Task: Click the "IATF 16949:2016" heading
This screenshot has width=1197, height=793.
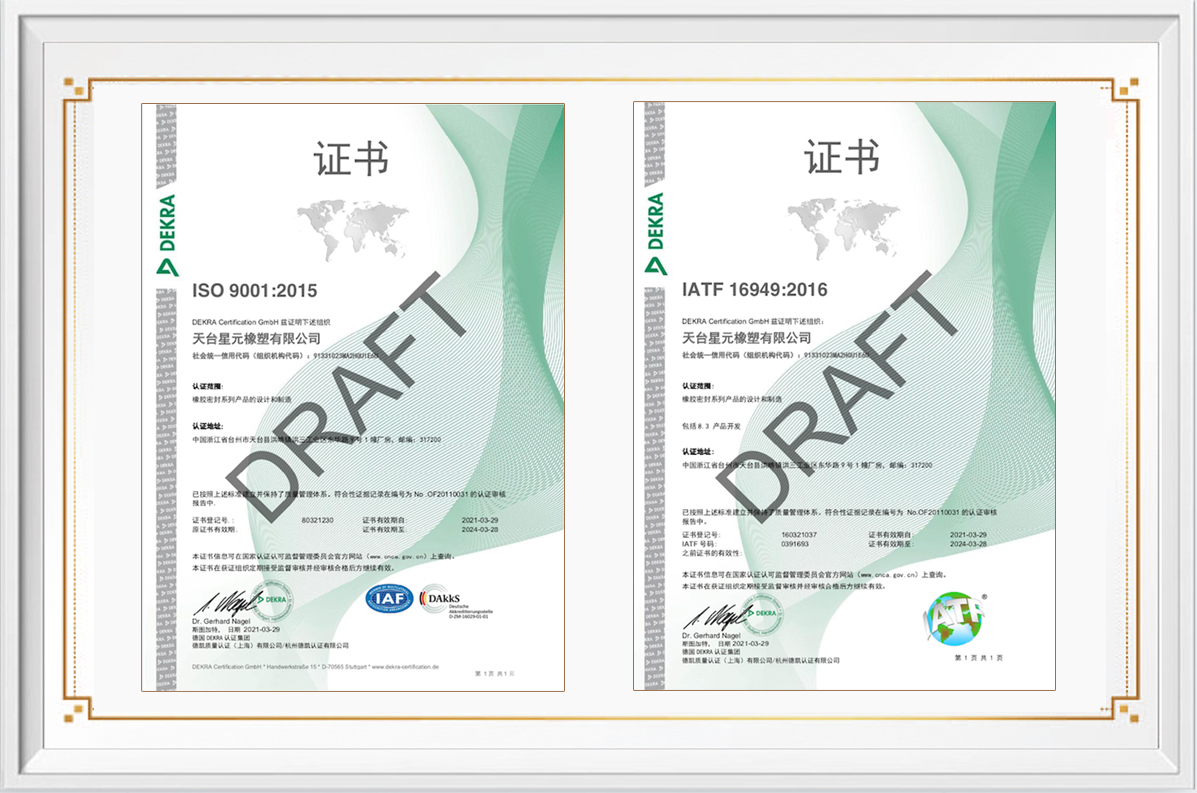Action: pyautogui.click(x=754, y=289)
